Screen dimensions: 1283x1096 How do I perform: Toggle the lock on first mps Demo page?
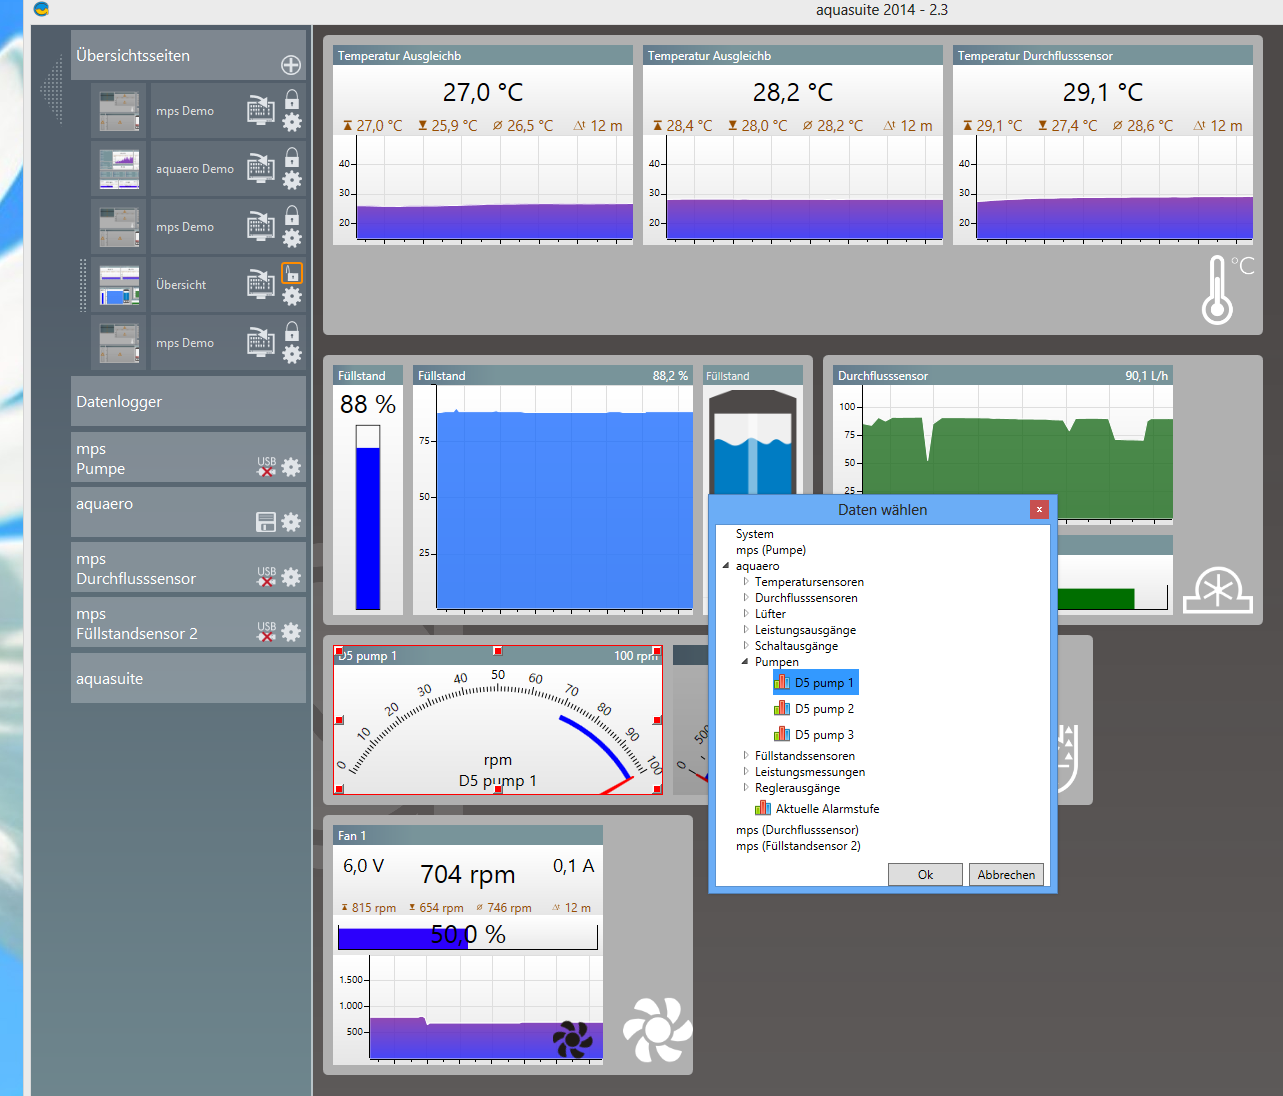pos(292,99)
